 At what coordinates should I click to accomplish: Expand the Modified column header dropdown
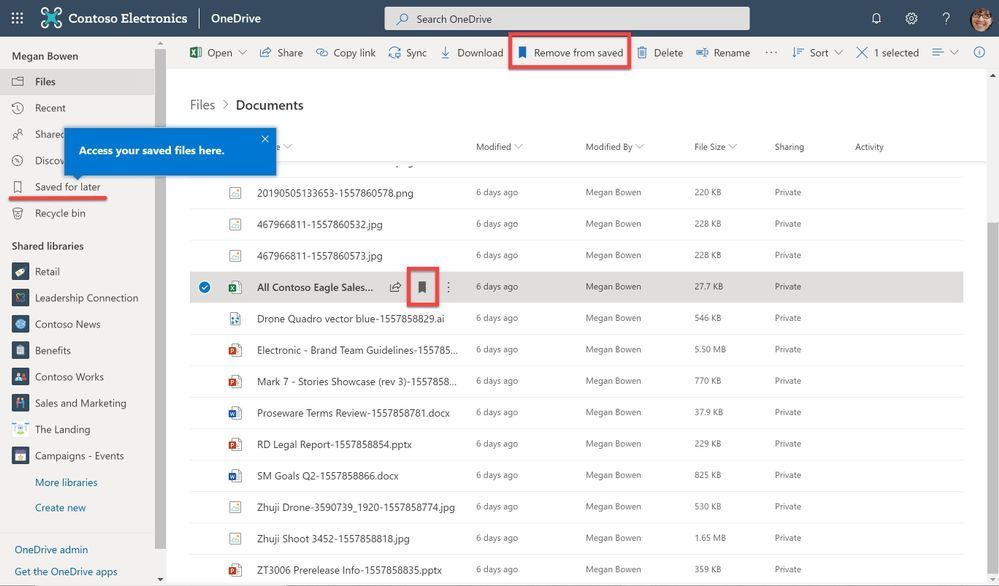click(519, 146)
